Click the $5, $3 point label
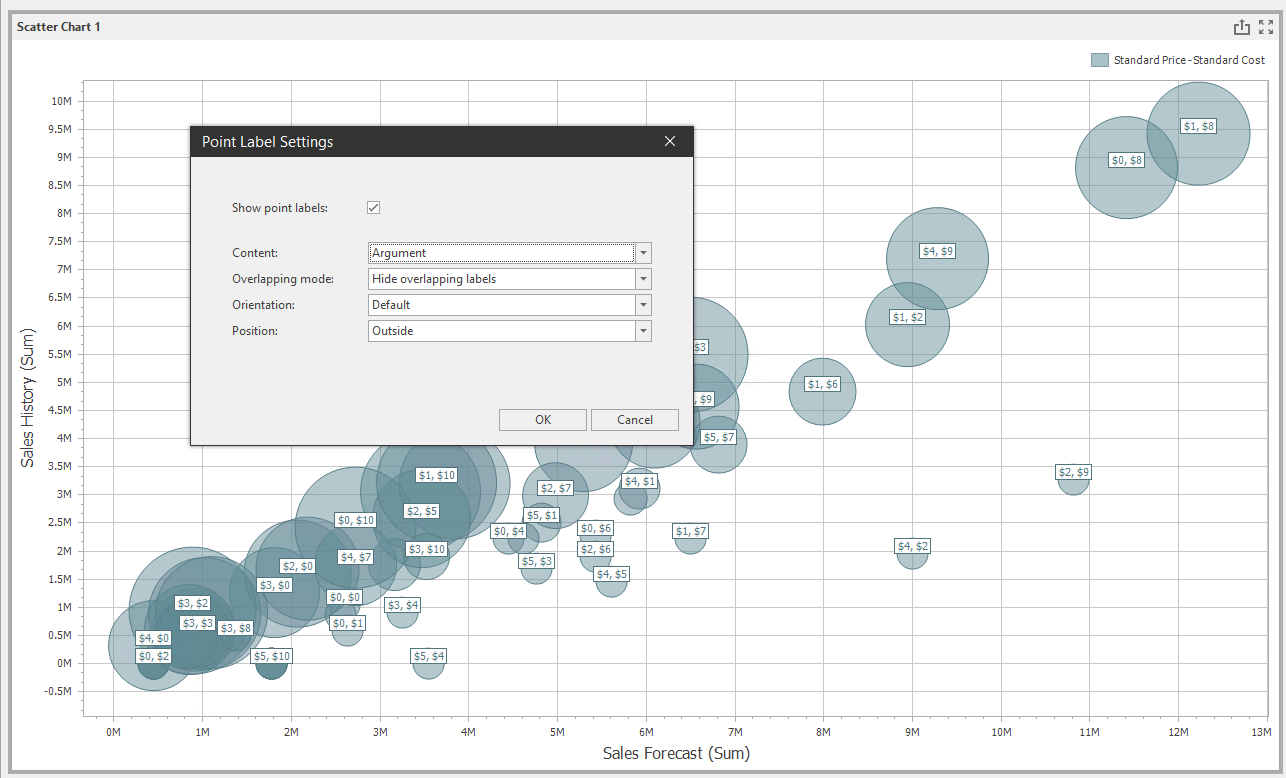The width and height of the screenshot is (1286, 778). click(x=537, y=562)
